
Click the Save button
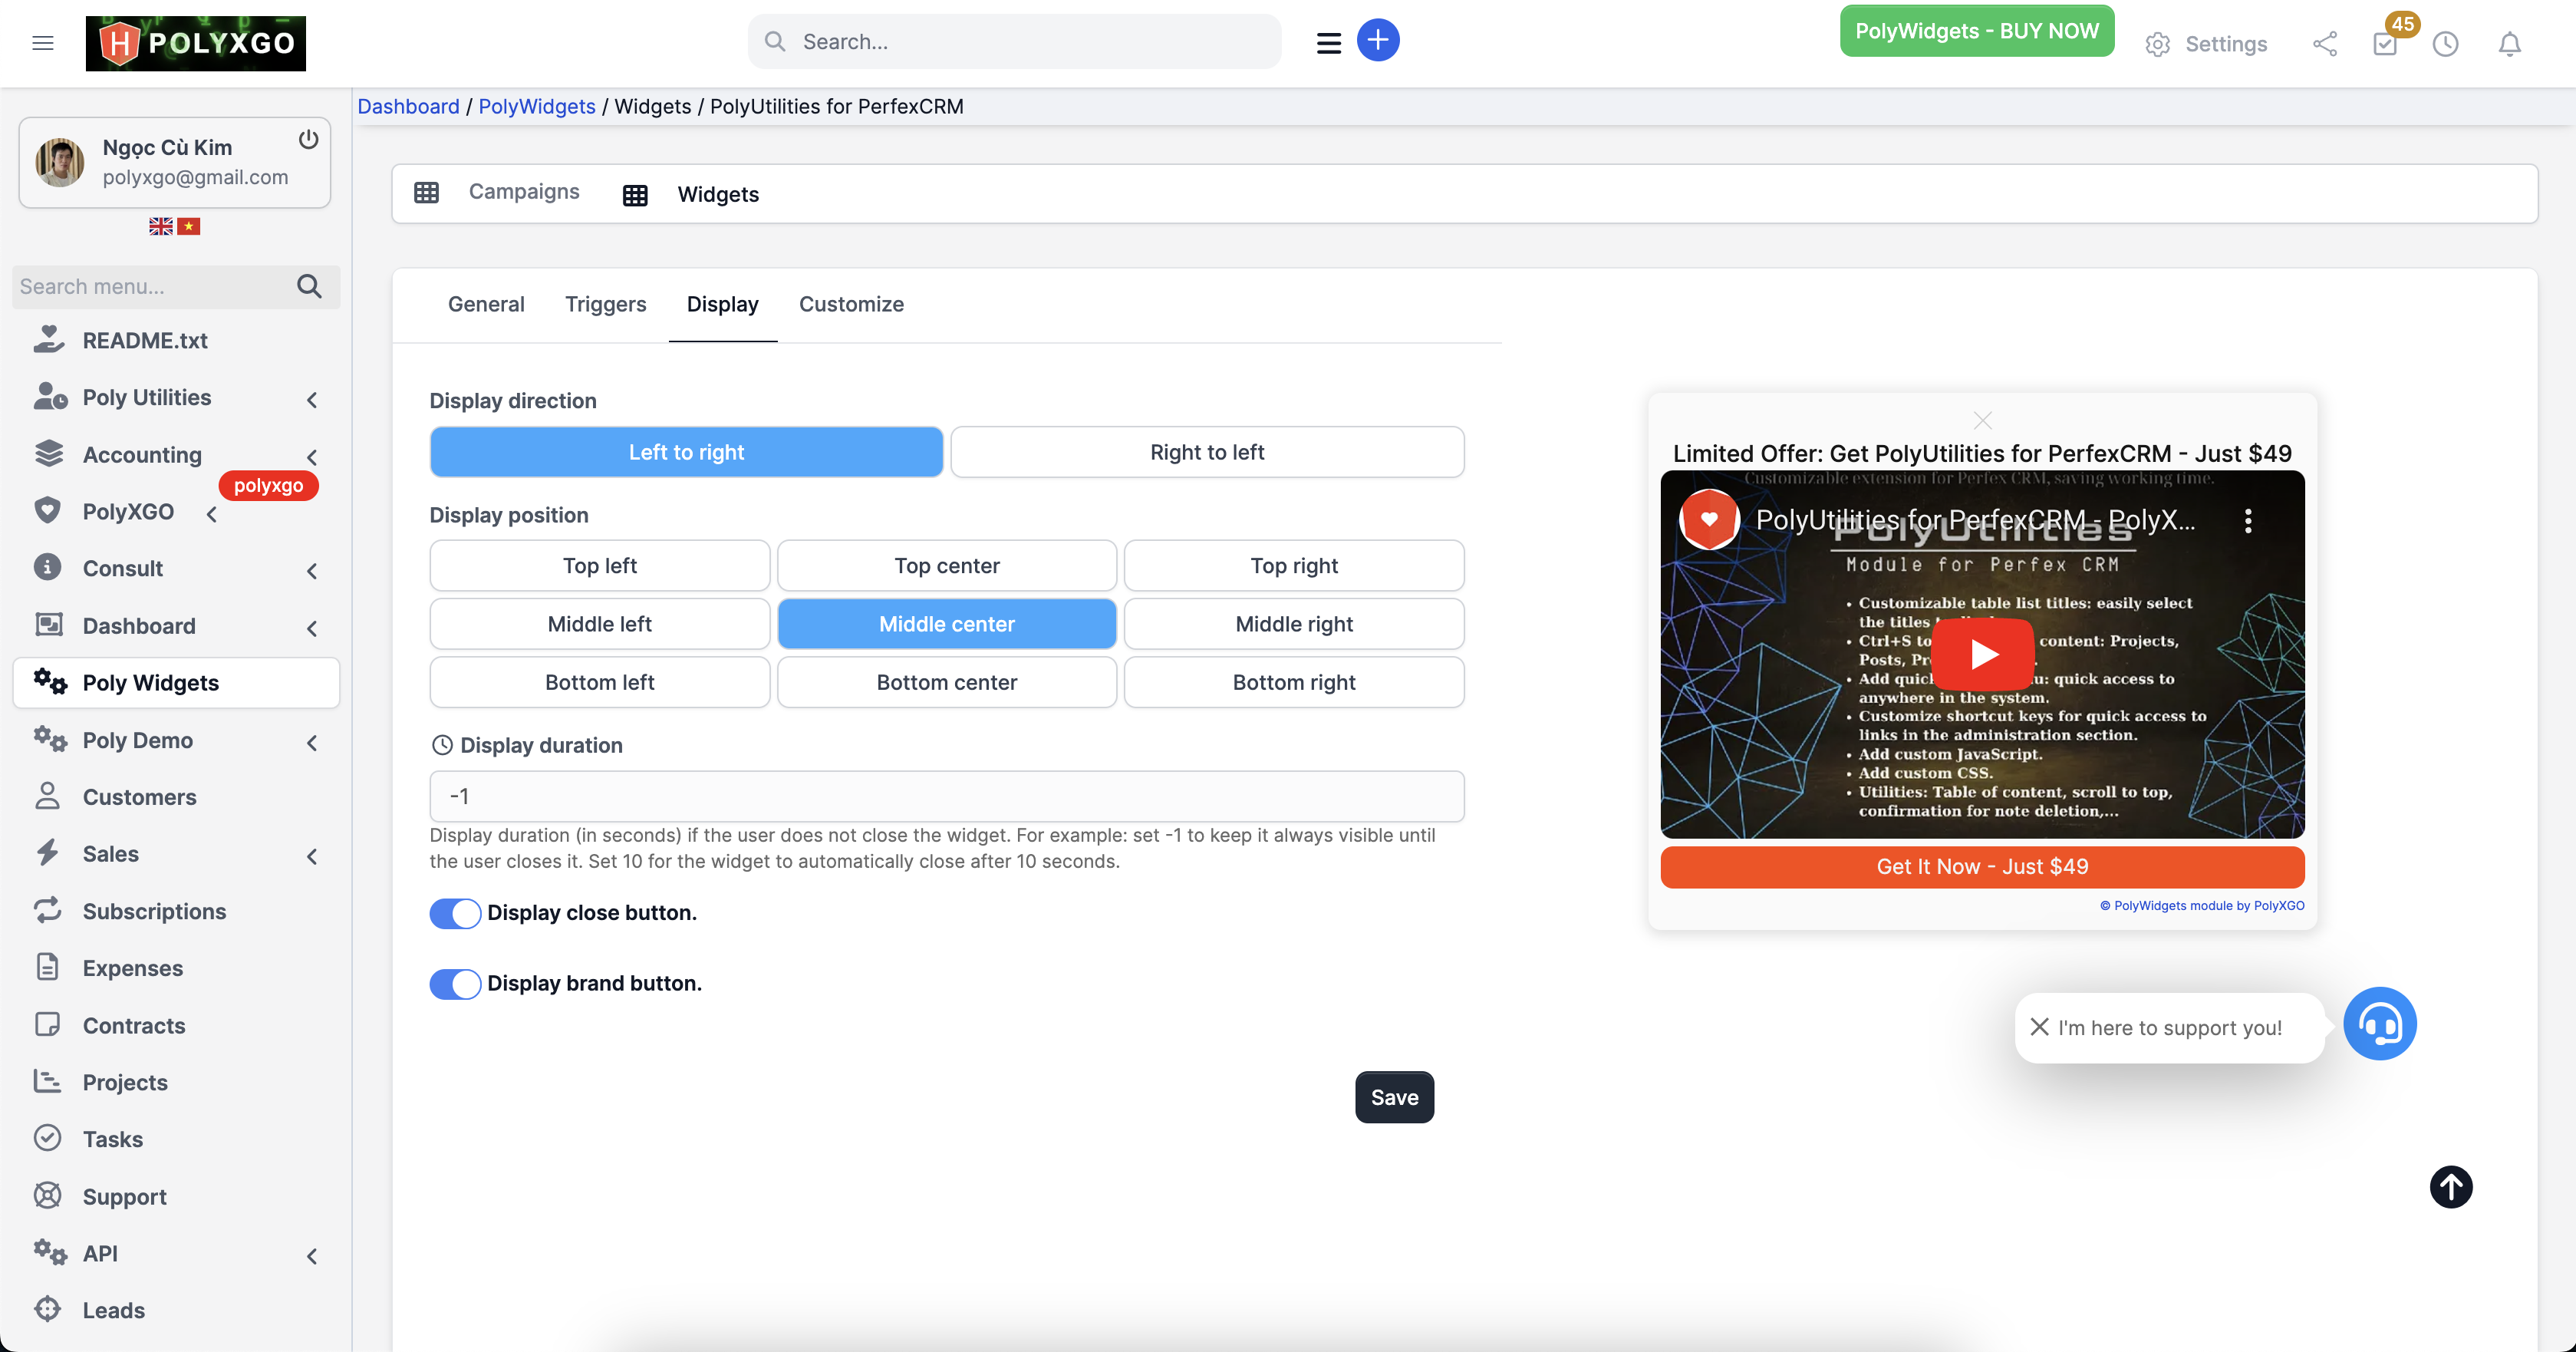click(1394, 1097)
